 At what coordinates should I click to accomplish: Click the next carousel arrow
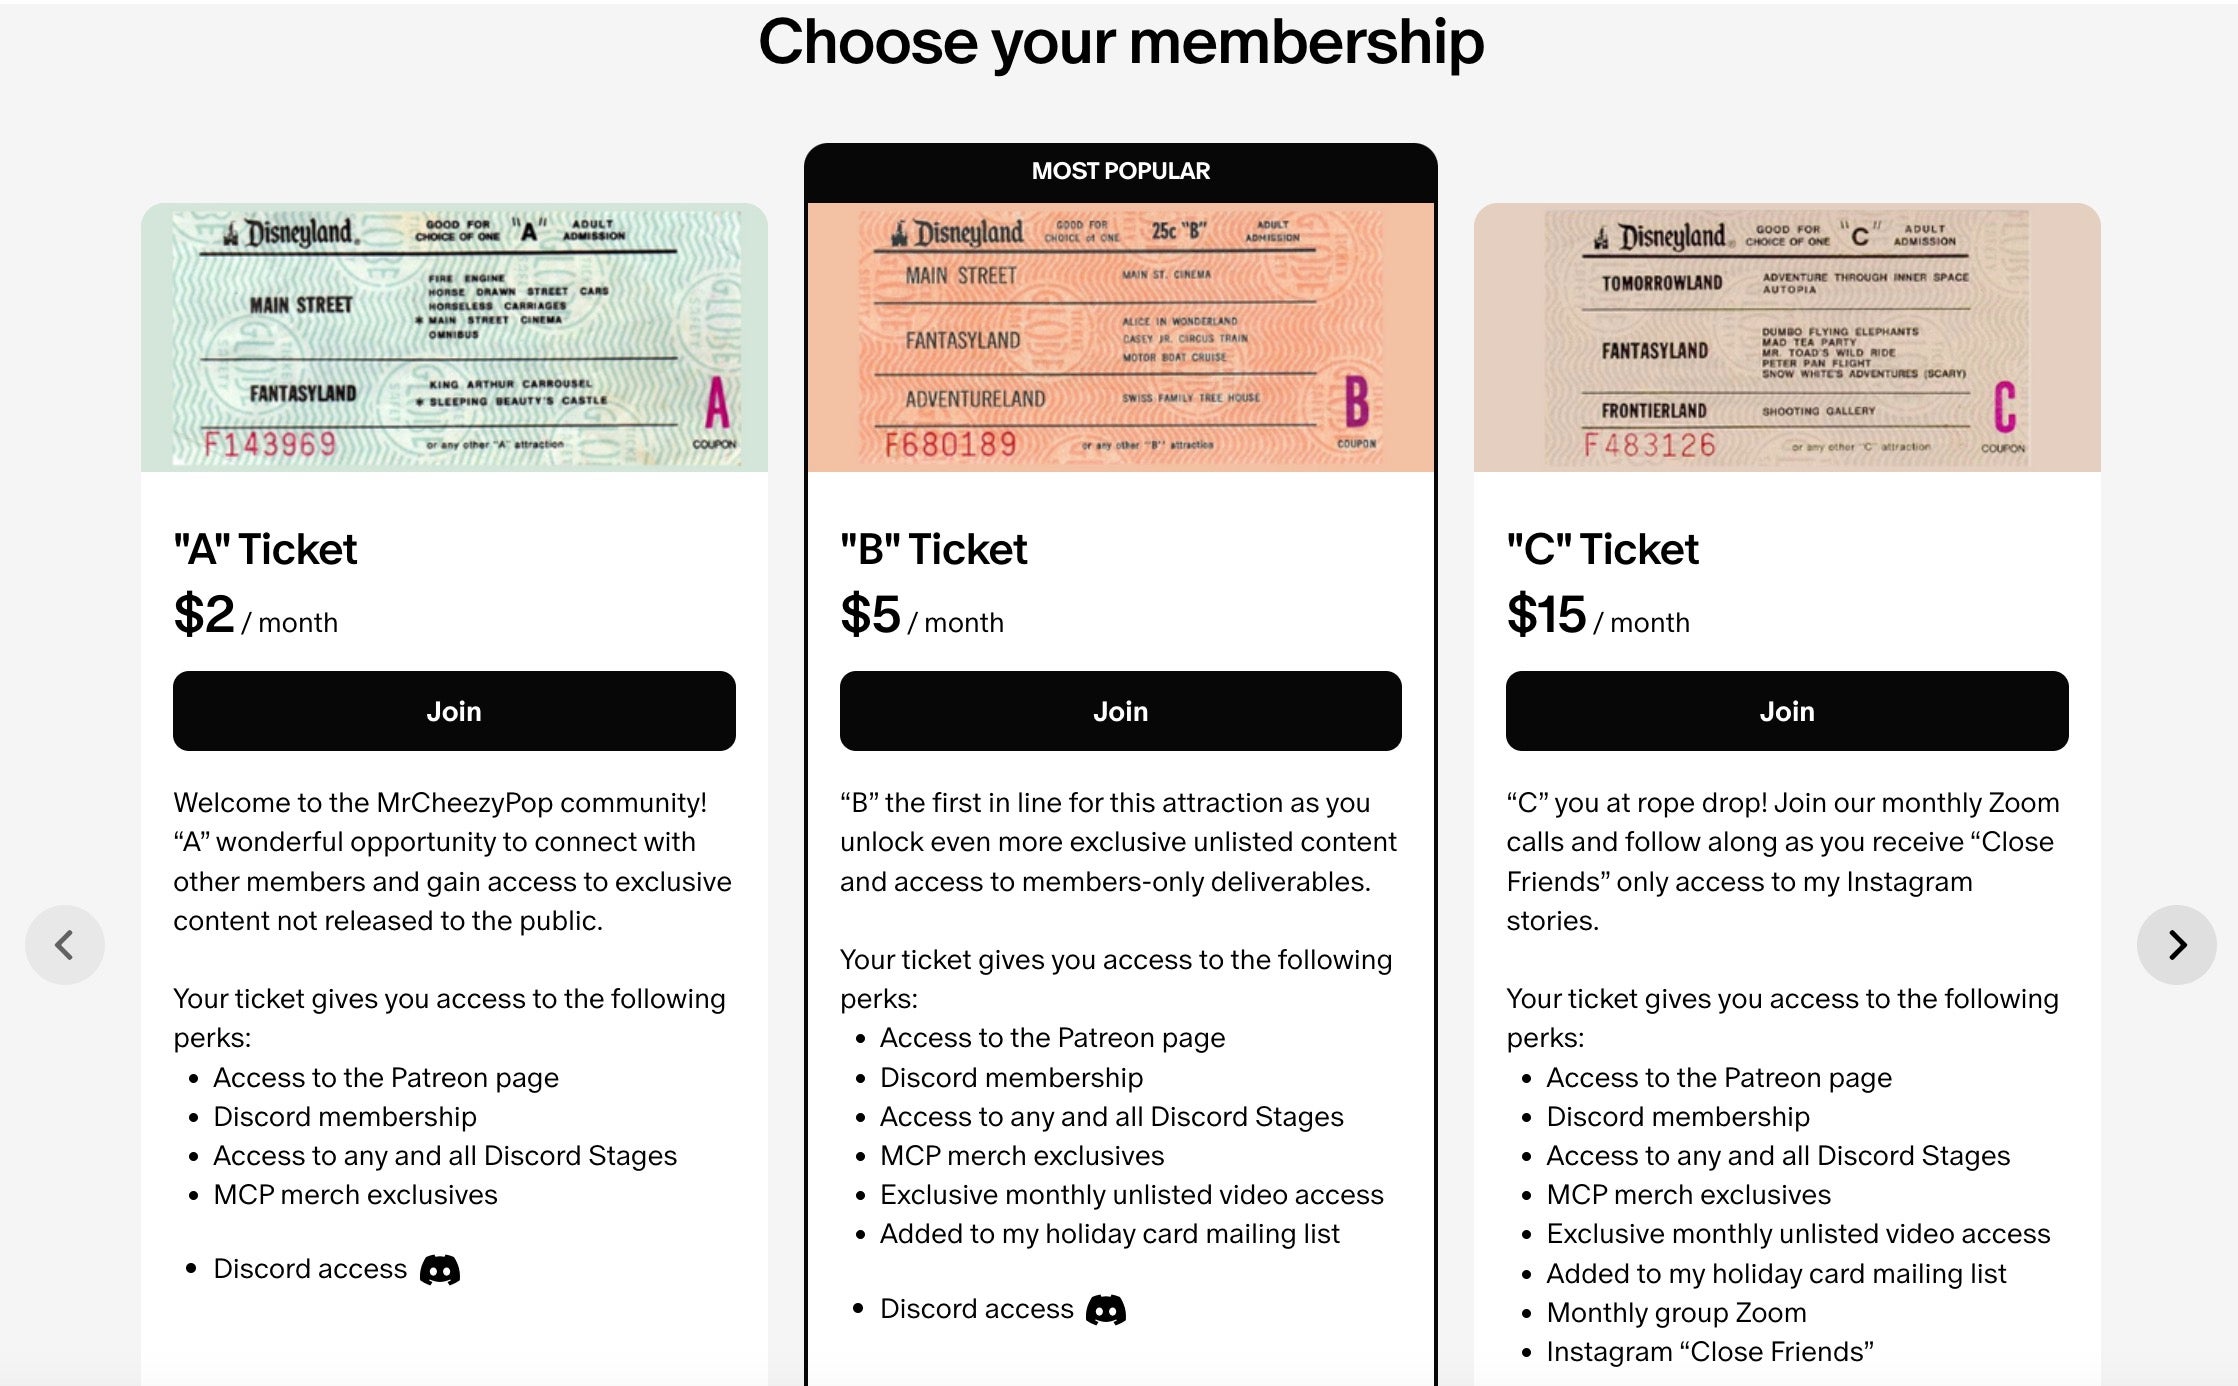tap(2176, 945)
